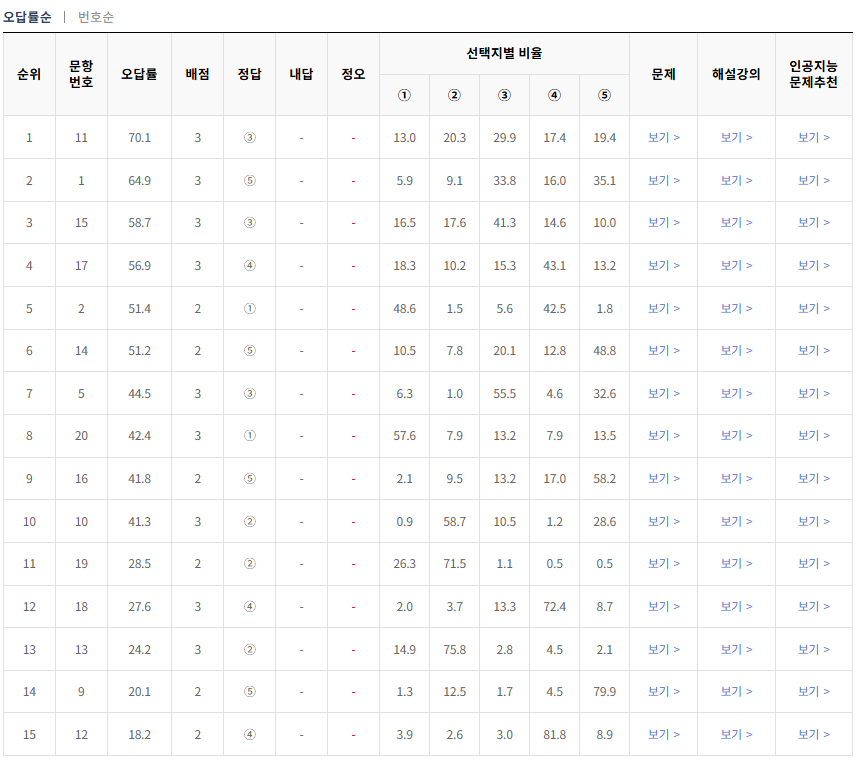
Task: Open 인공지능 문제추천 for question 11
Action: click(812, 138)
